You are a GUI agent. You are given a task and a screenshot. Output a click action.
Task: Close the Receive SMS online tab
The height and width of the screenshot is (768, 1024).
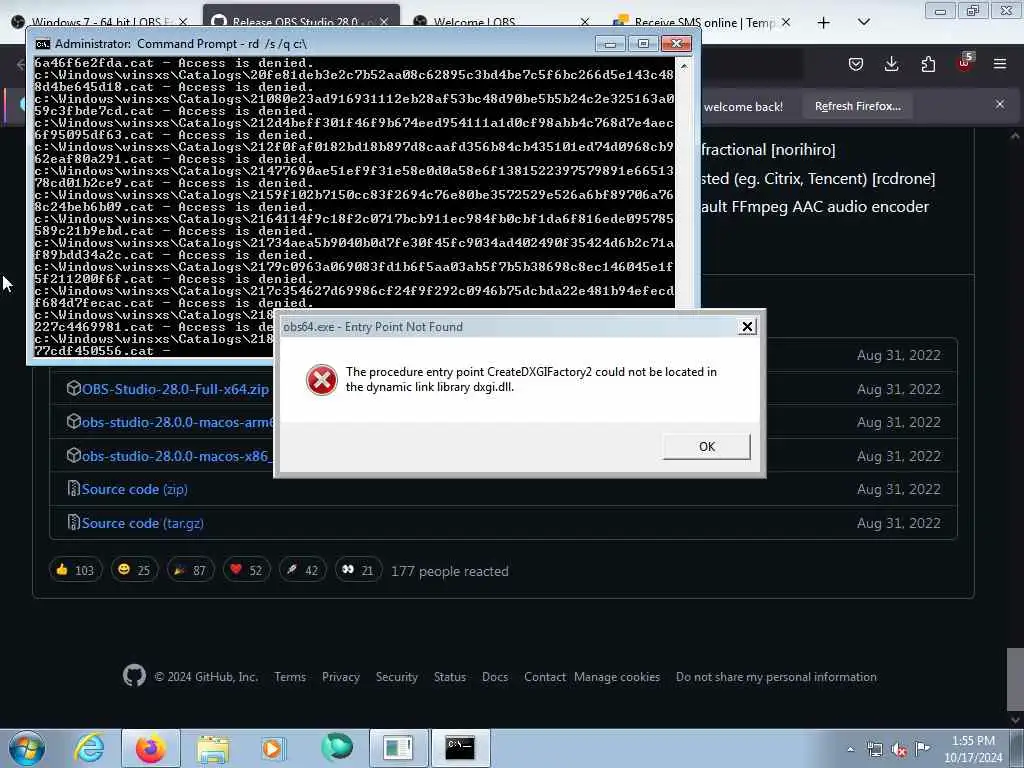coord(786,22)
